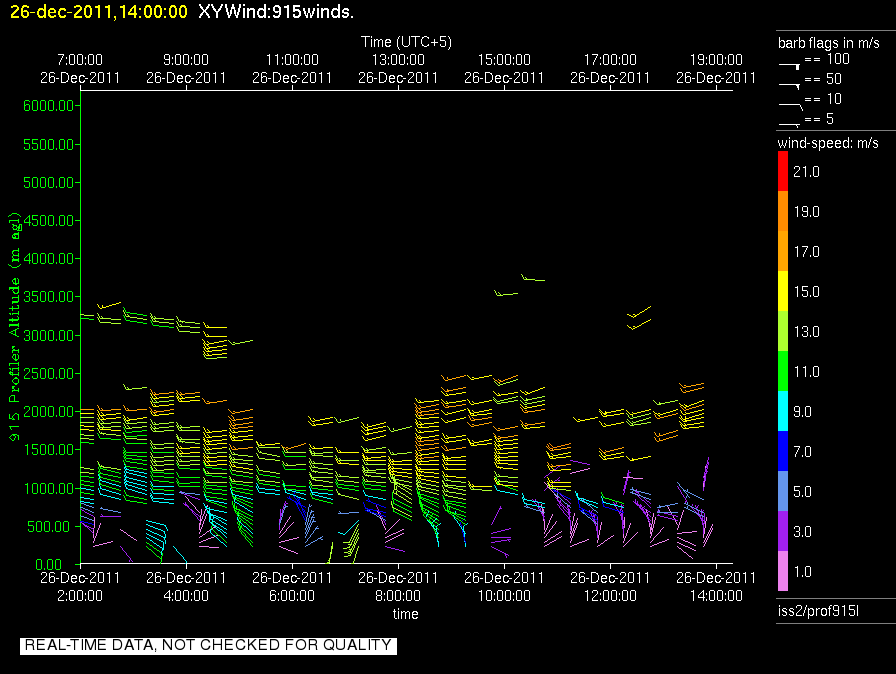Click the 'REAL-TIME DATA, NOT CHECKED FOR QUALITY' banner

click(x=208, y=645)
